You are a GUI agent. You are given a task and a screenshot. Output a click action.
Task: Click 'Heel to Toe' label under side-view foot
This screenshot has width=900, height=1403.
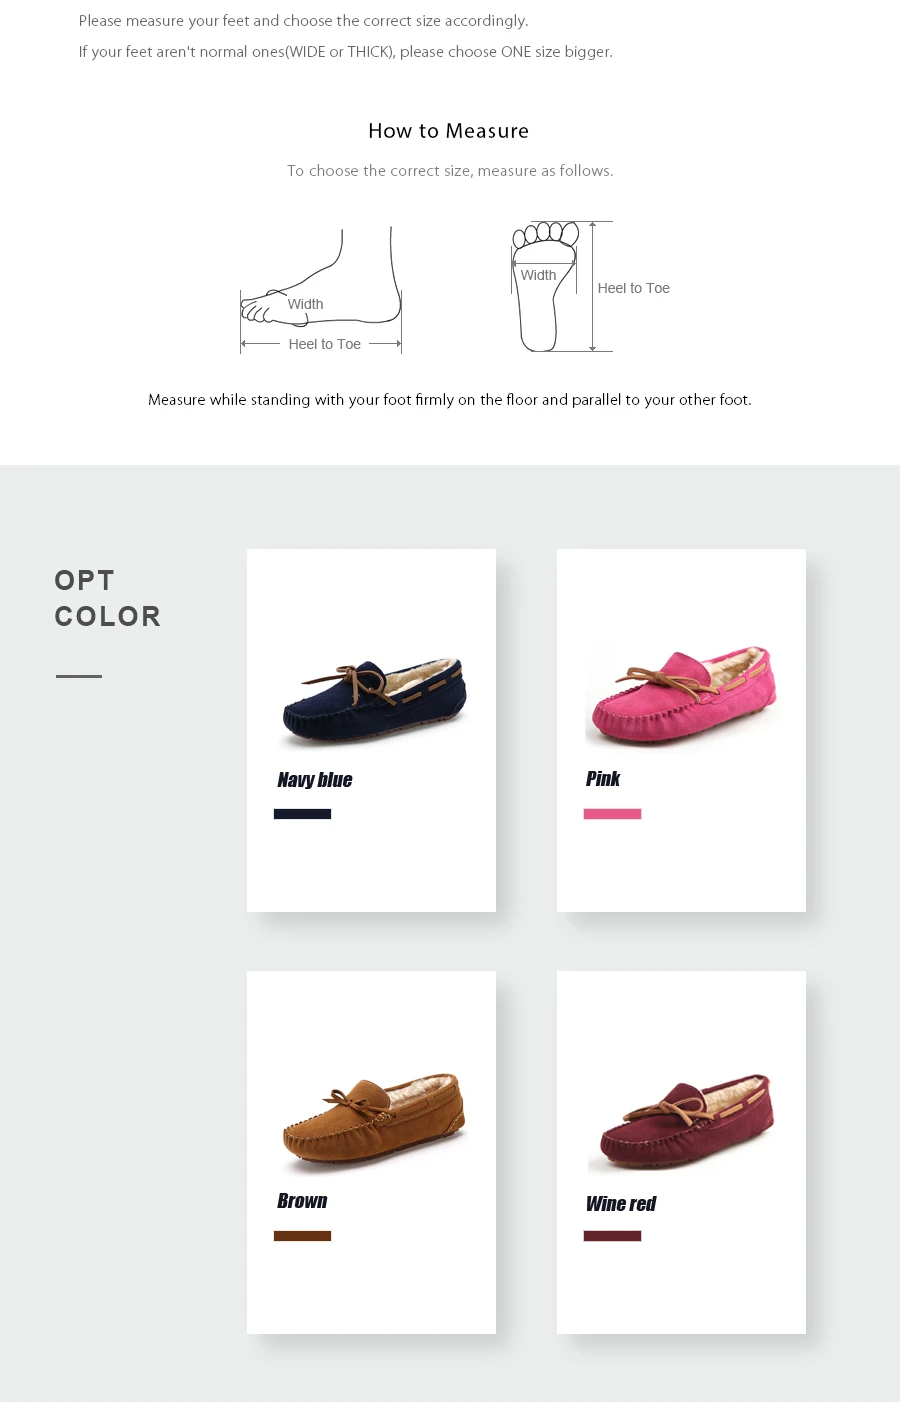click(x=325, y=344)
